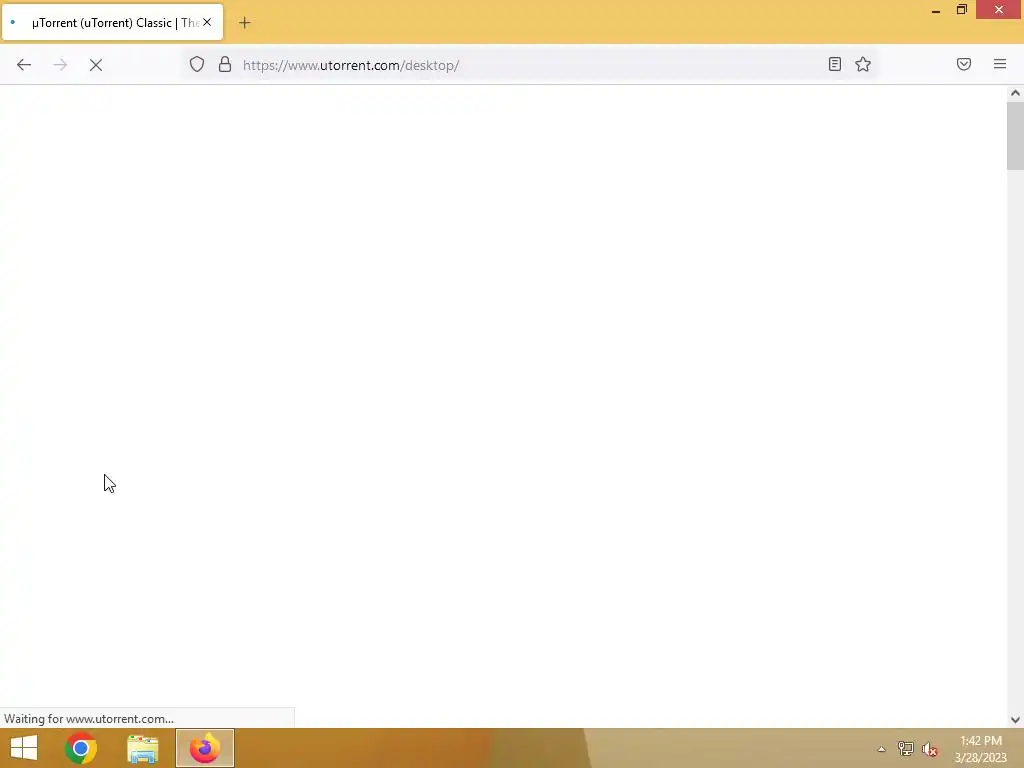Stop loading the page
1024x768 pixels.
coord(96,65)
